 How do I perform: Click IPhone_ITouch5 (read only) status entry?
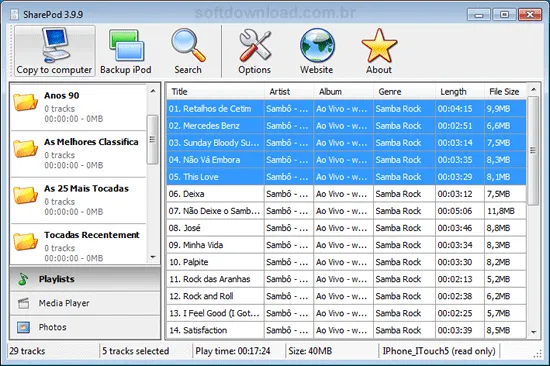(x=439, y=351)
